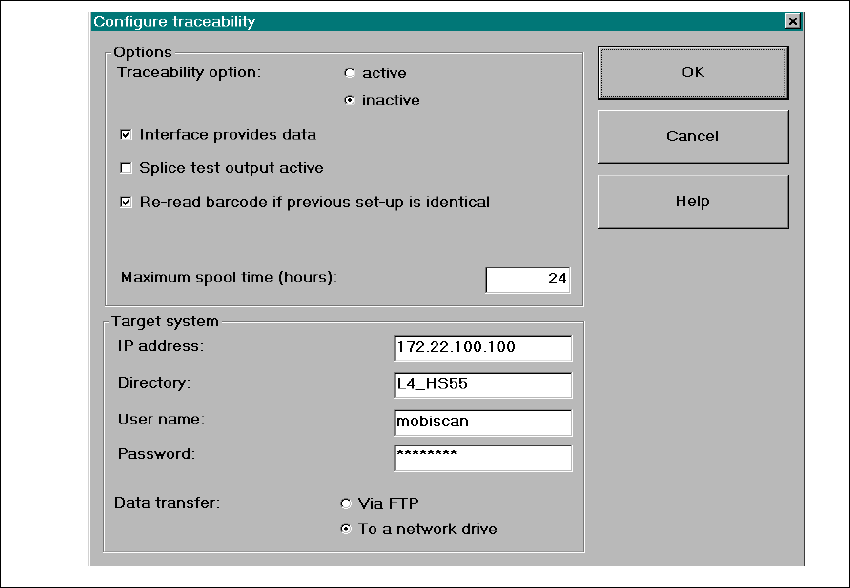Click the Directory field containing L4_HS55
This screenshot has width=850, height=588.
pos(483,385)
